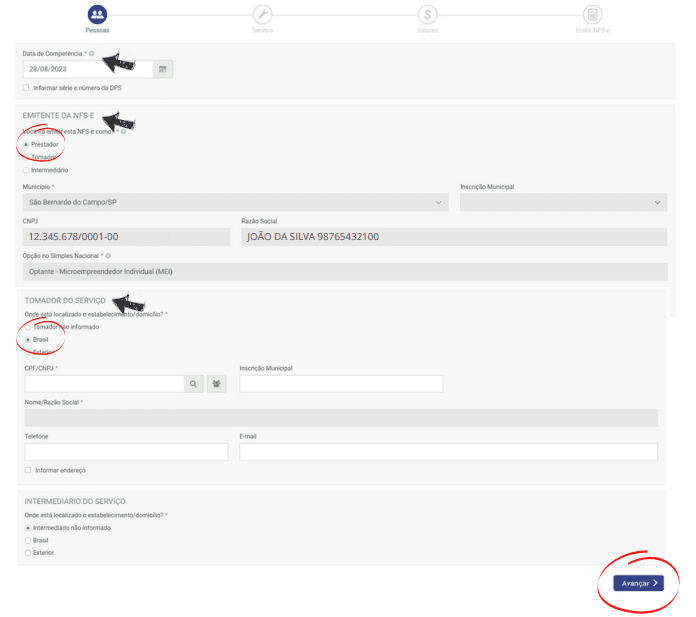This screenshot has width=696, height=617.
Task: Click the Valores dollar step icon
Action: [427, 14]
